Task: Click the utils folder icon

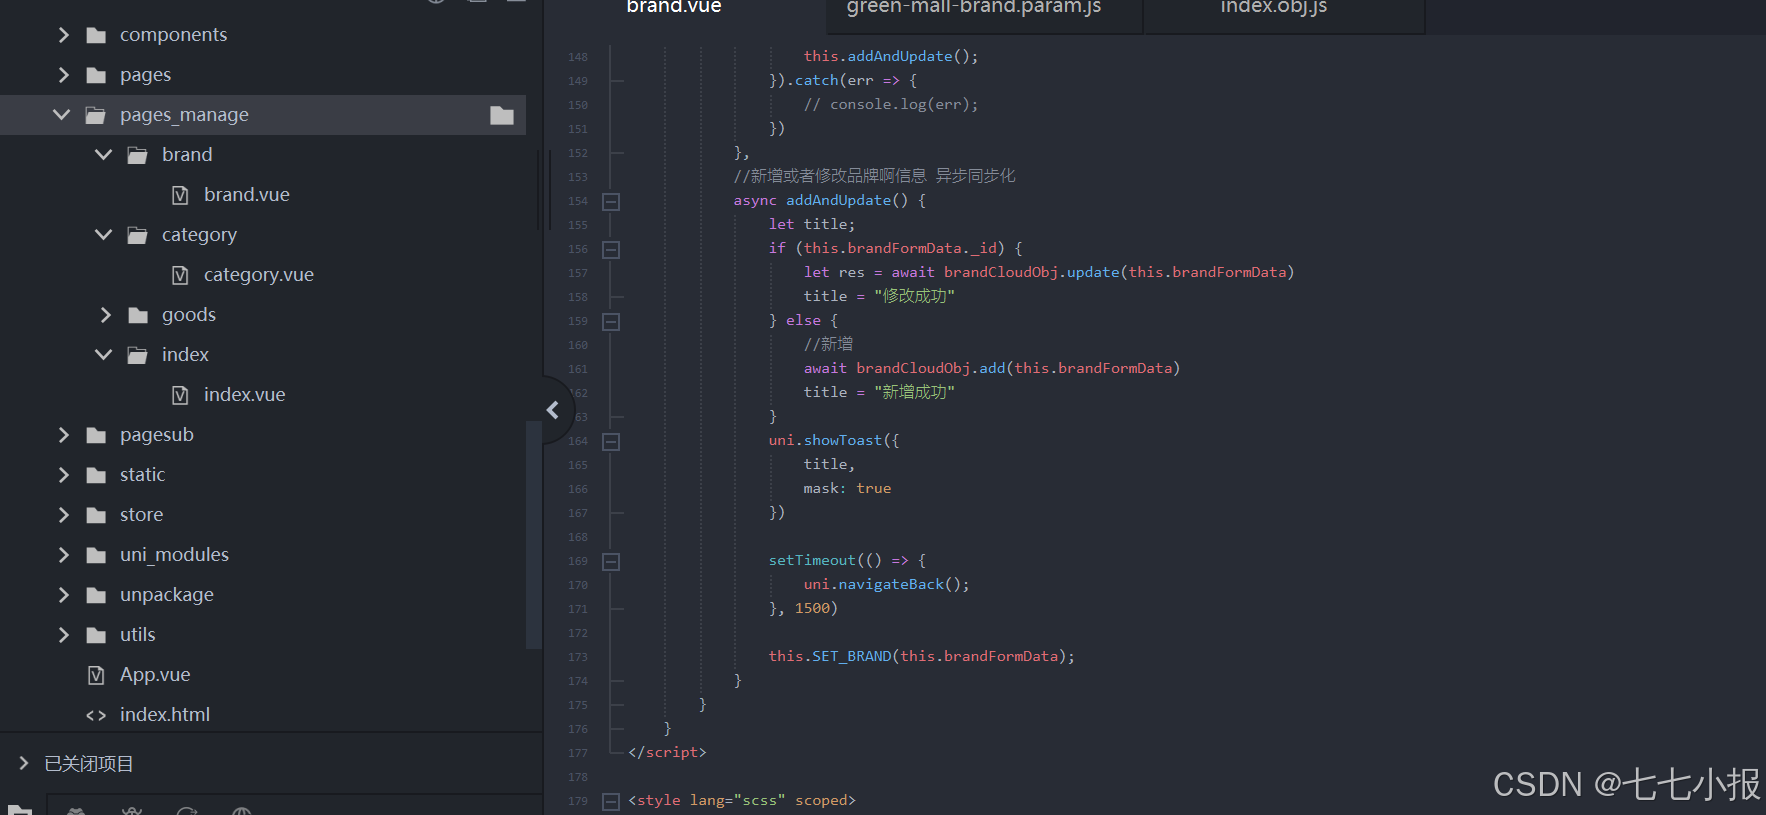Action: click(x=96, y=635)
